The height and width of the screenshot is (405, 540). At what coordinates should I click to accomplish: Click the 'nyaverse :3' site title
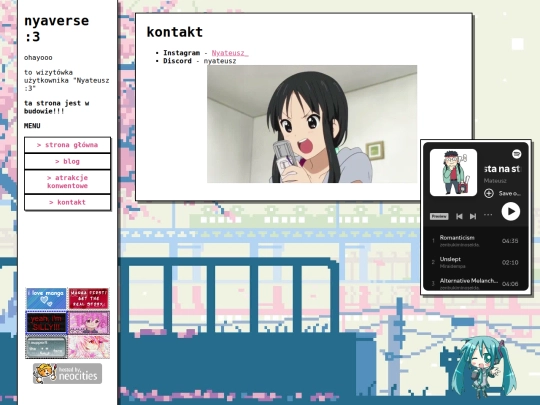tap(56, 29)
